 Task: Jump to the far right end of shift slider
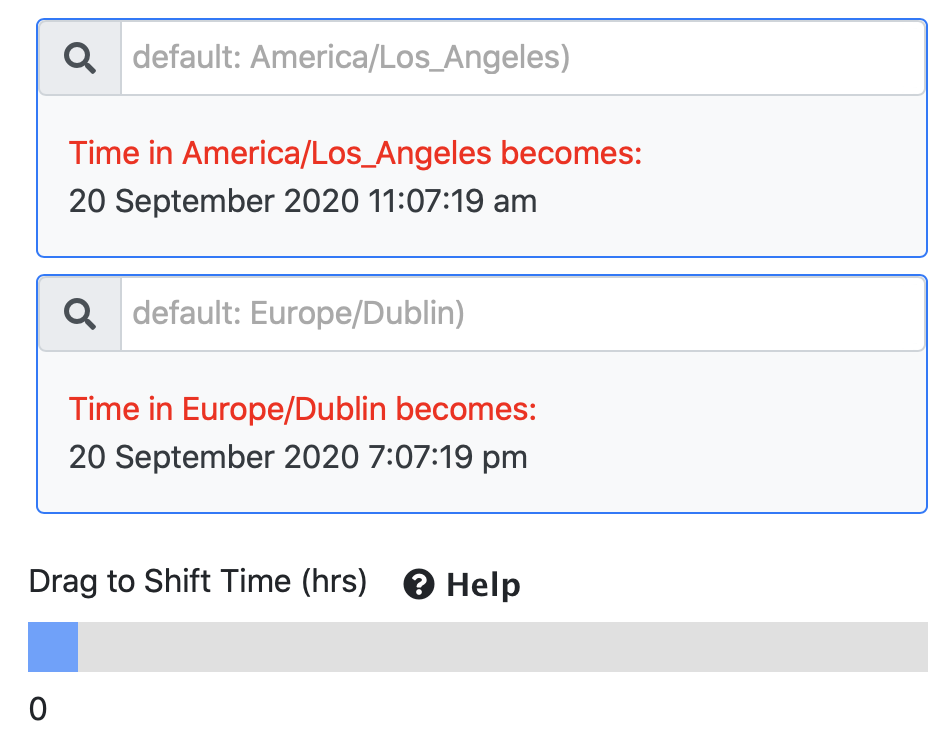click(924, 647)
